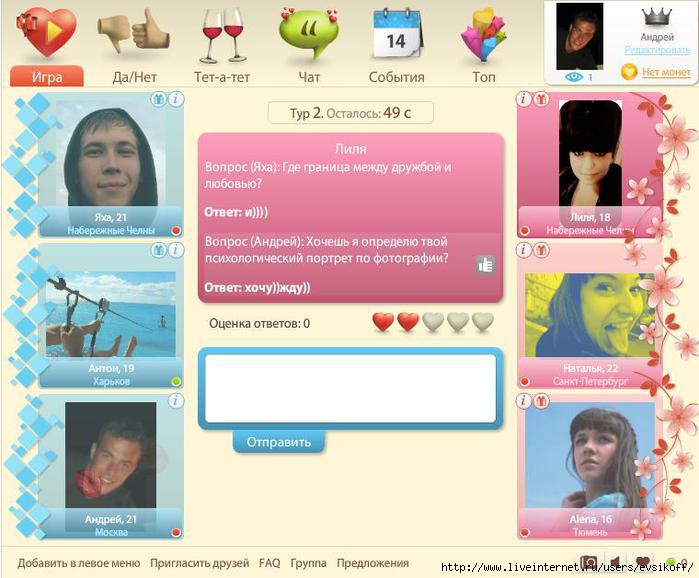699x578 pixels.
Task: Open Alena's profile photo
Action: click(589, 455)
